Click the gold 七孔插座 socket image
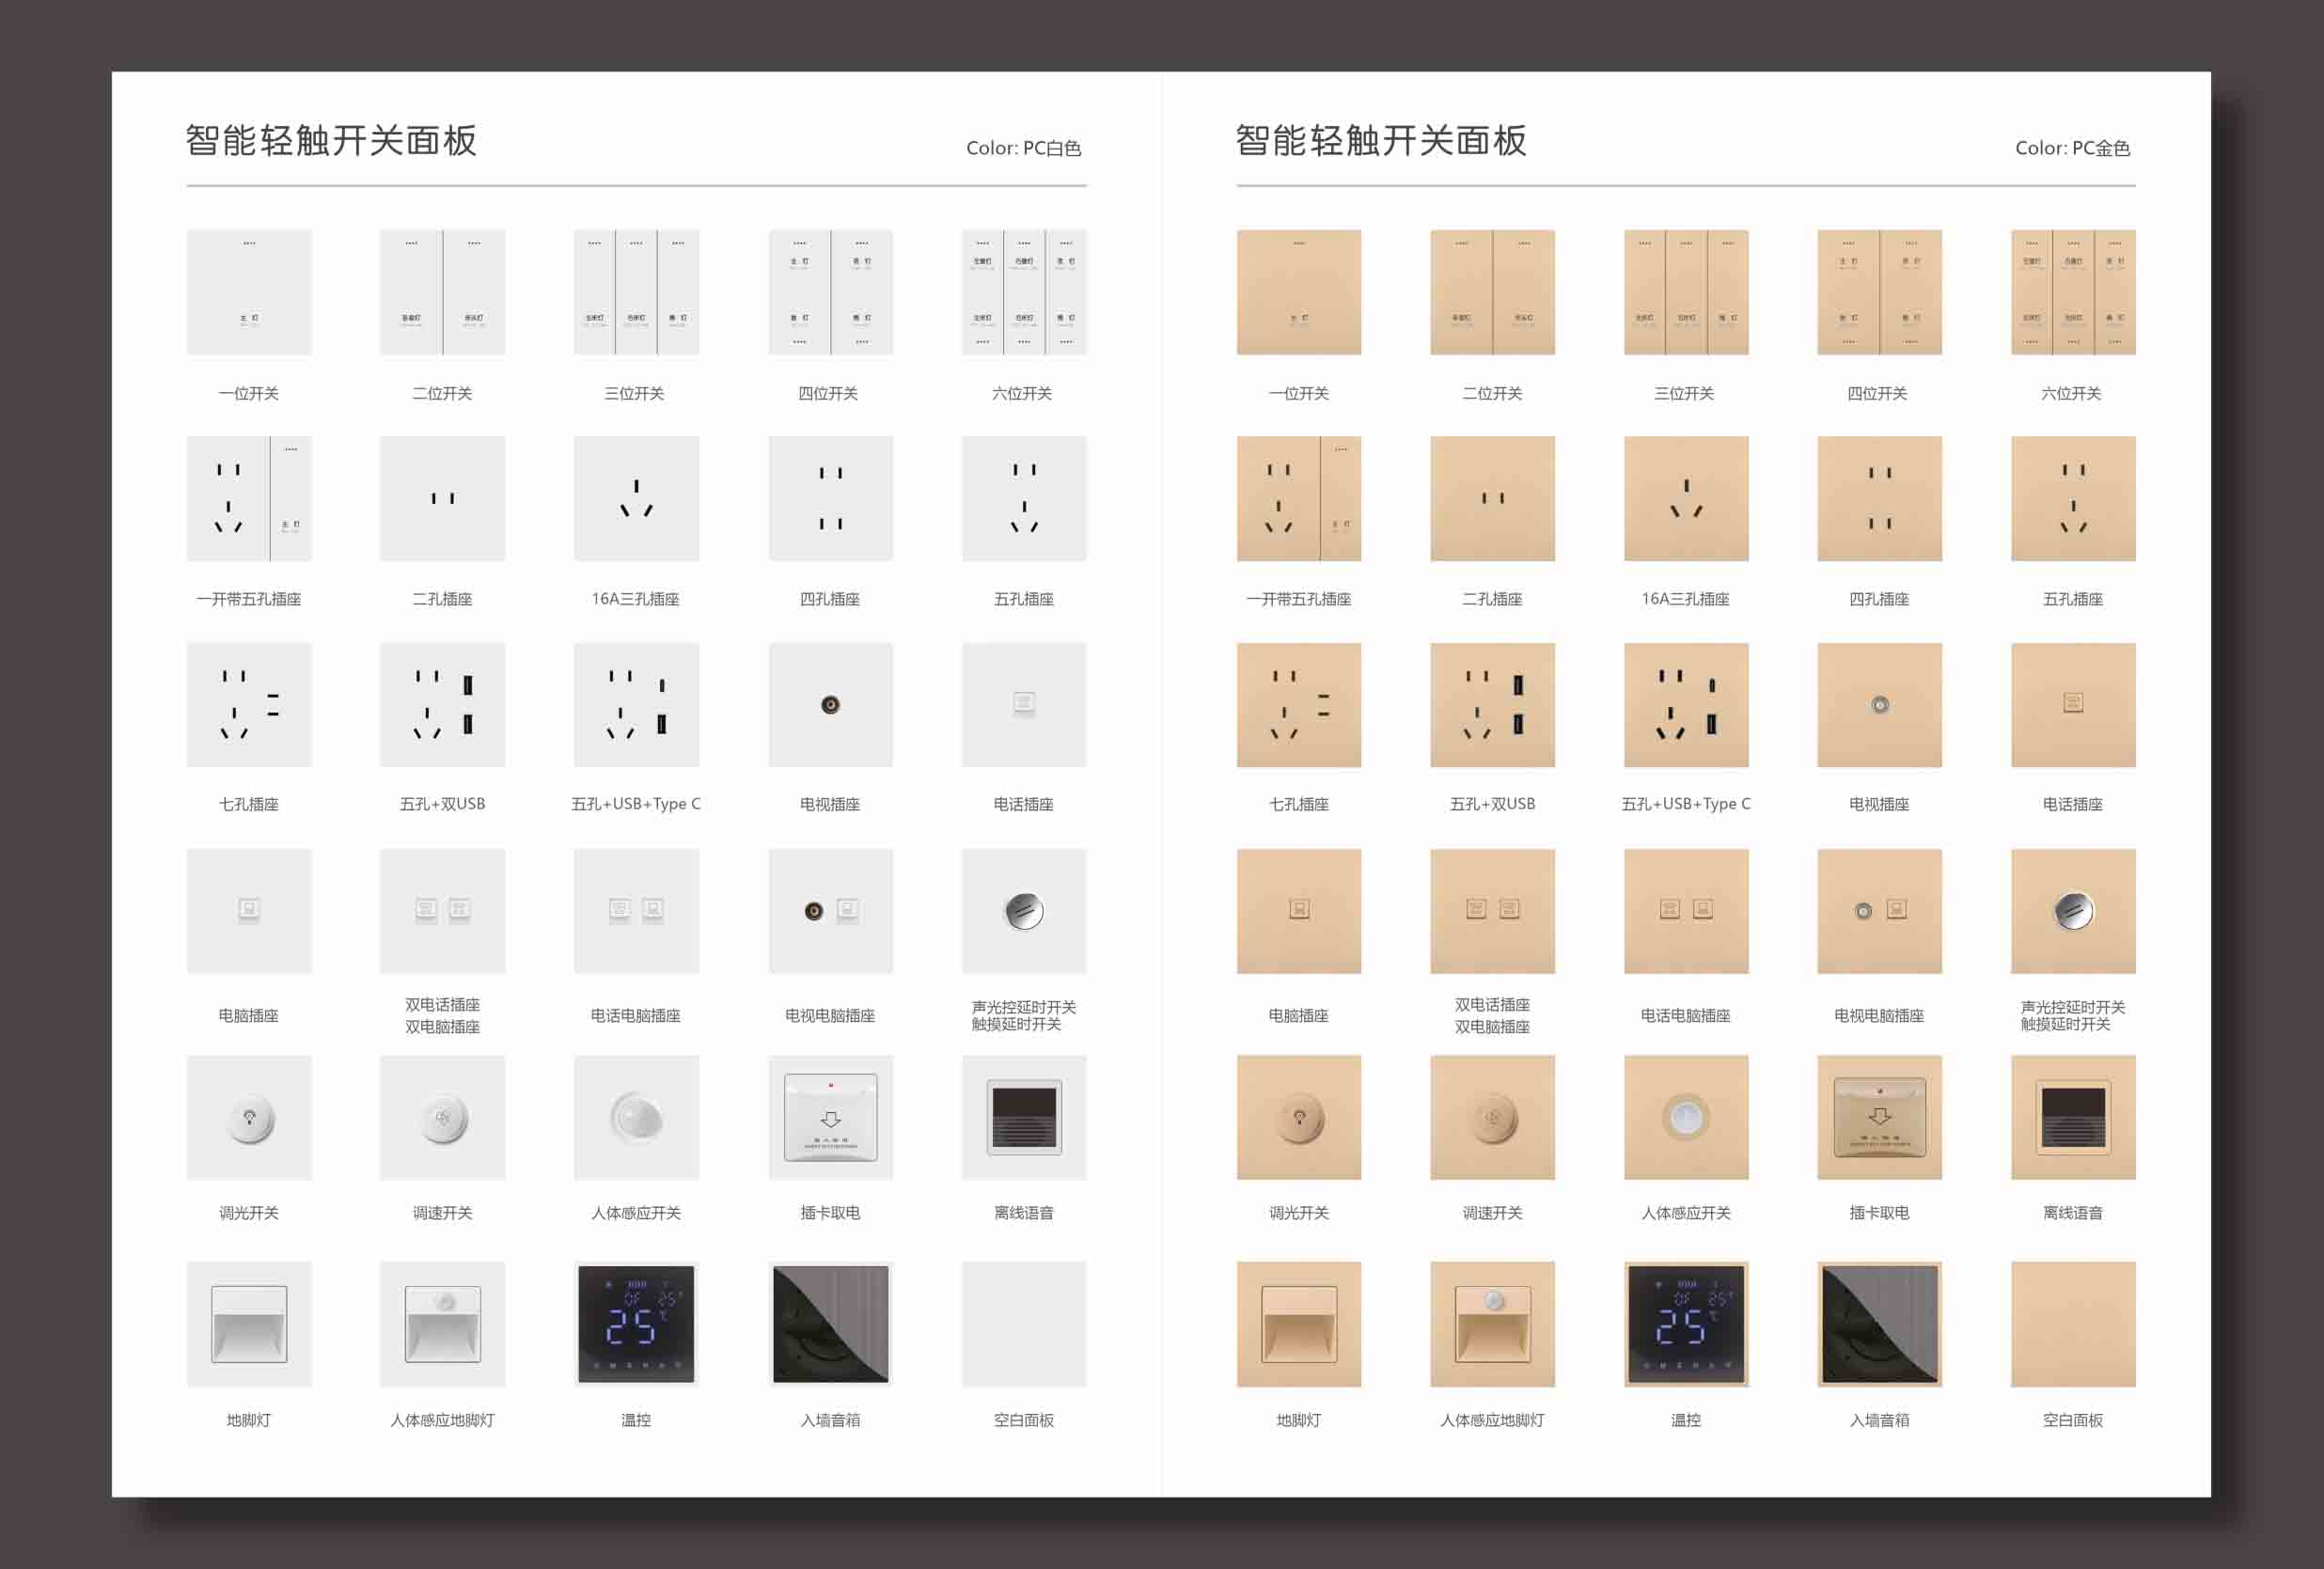 click(x=1298, y=705)
